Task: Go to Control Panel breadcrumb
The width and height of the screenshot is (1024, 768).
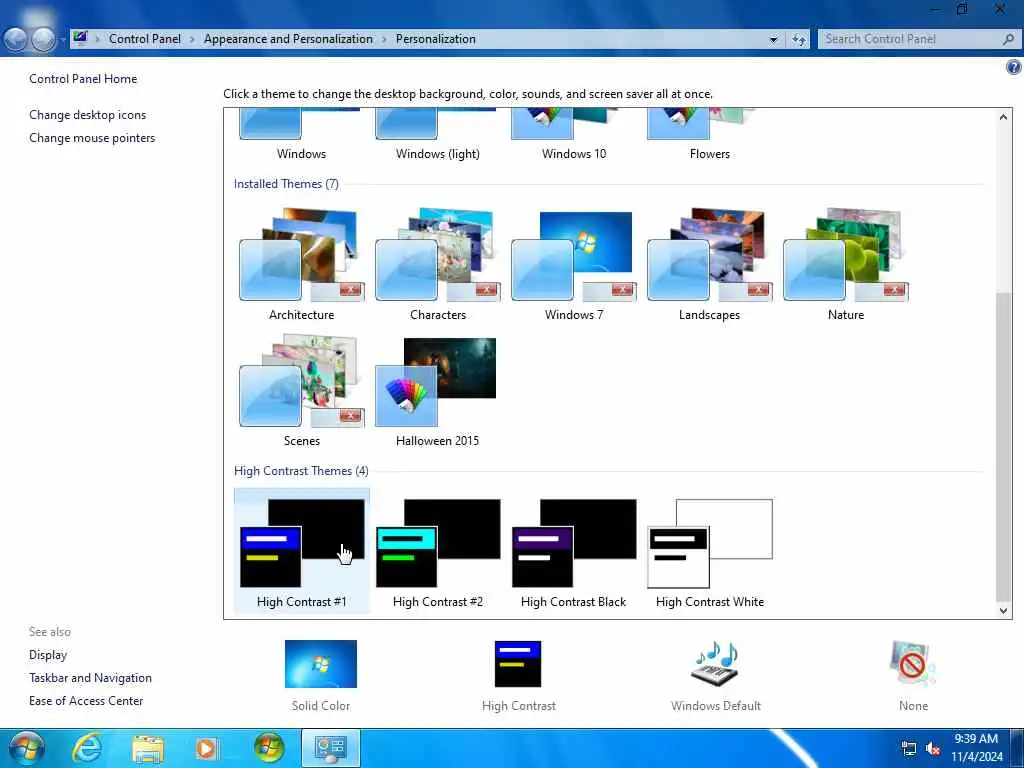Action: (145, 39)
